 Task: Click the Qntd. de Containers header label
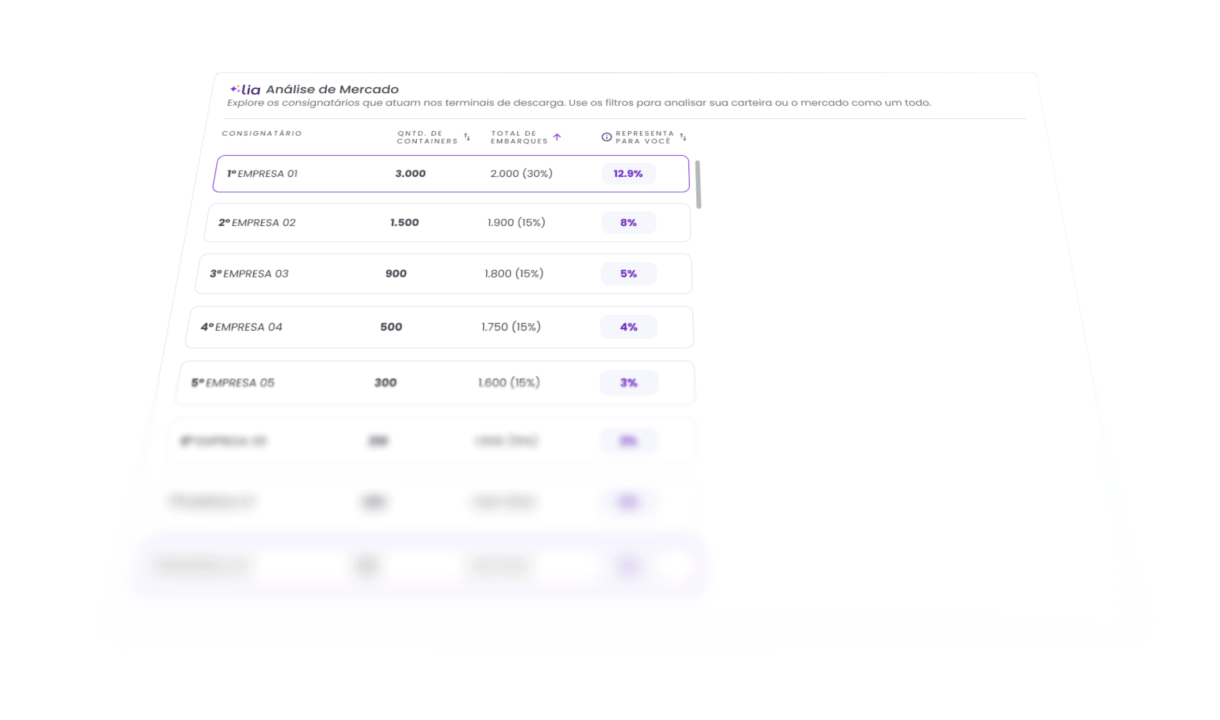click(427, 137)
